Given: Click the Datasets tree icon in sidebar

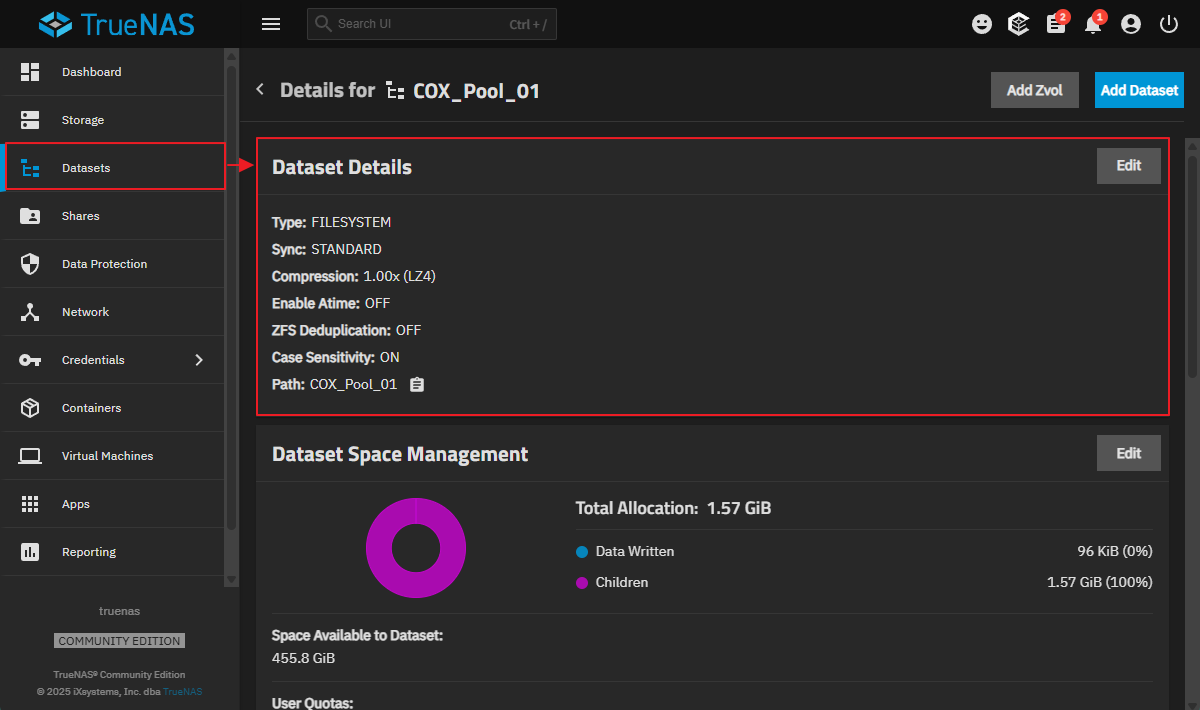Looking at the screenshot, I should point(30,168).
